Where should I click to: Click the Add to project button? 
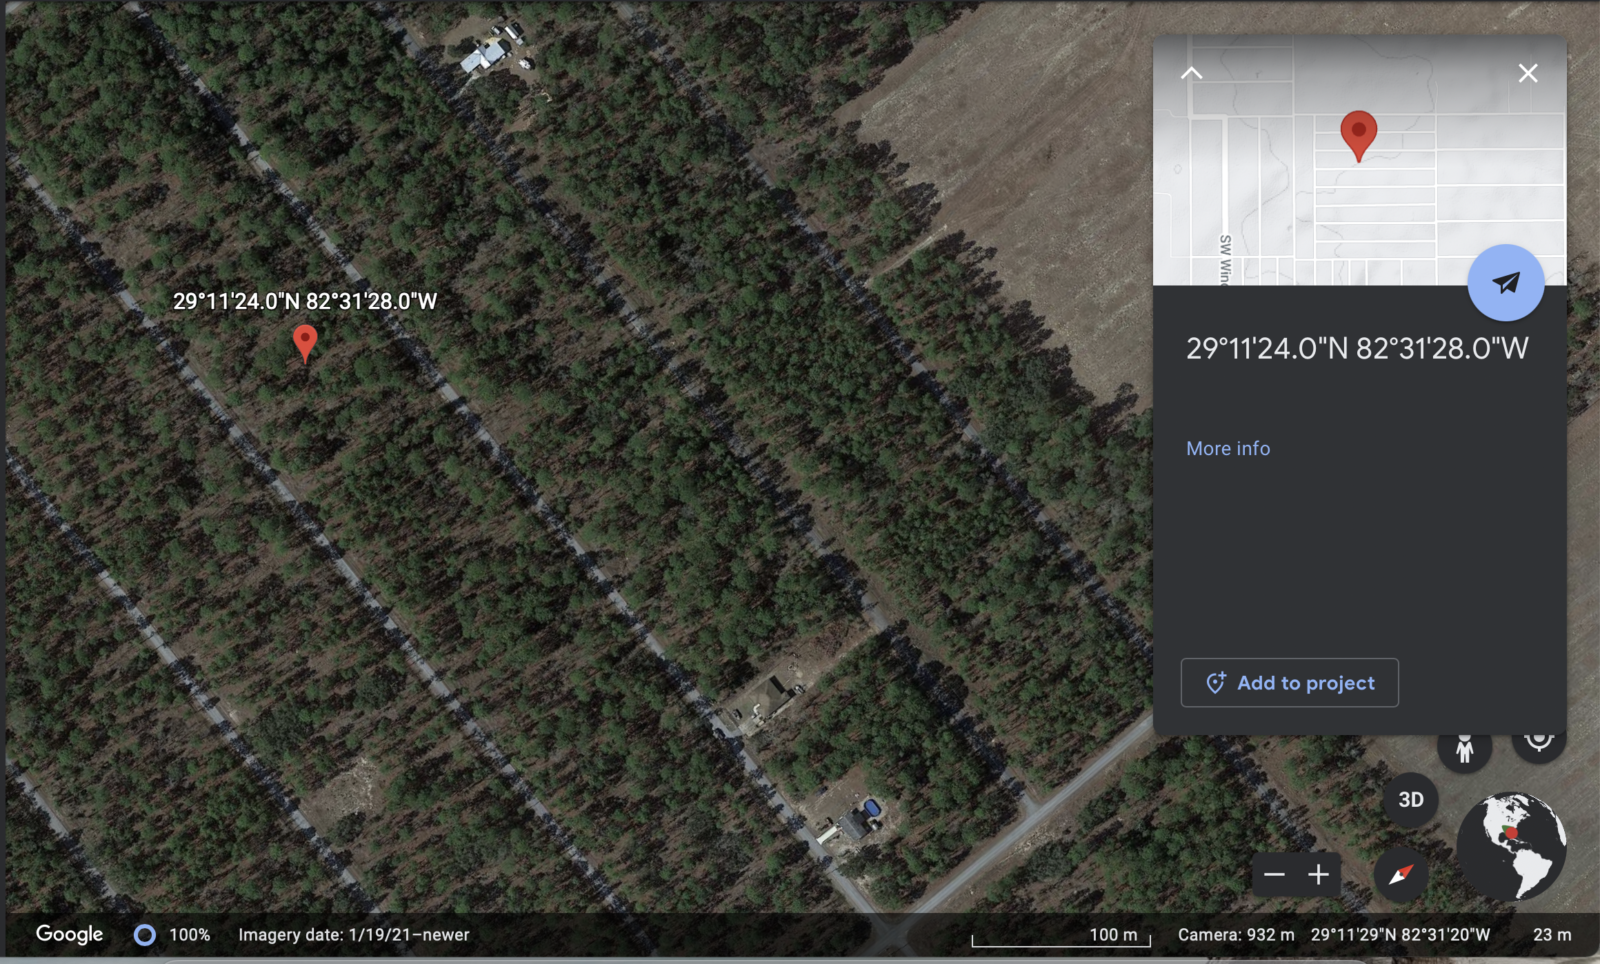pyautogui.click(x=1290, y=683)
